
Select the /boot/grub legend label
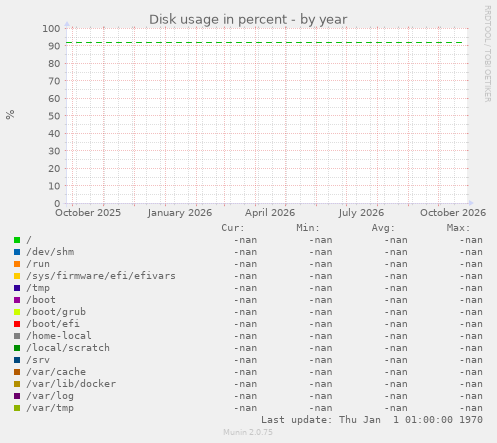(x=56, y=312)
